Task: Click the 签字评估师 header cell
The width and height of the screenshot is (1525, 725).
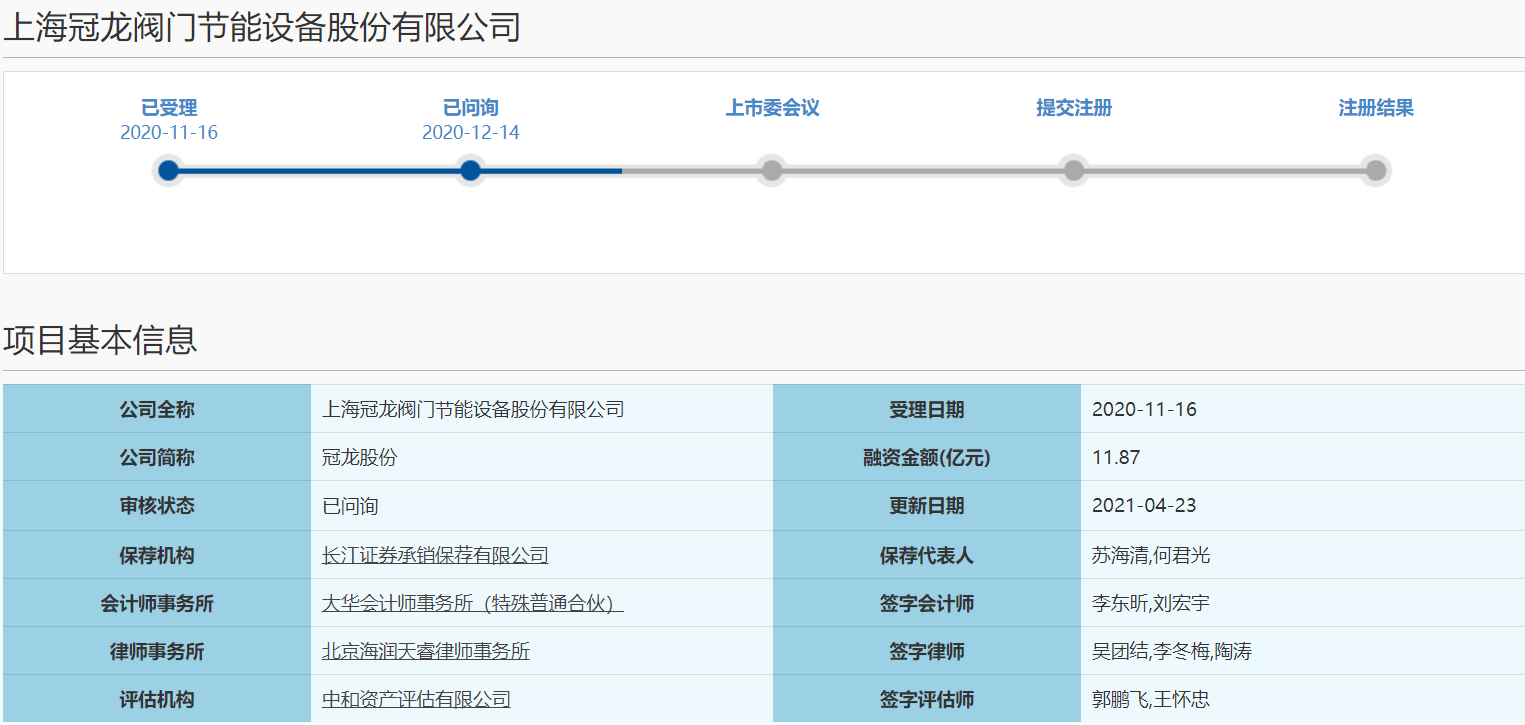Action: coord(927,699)
